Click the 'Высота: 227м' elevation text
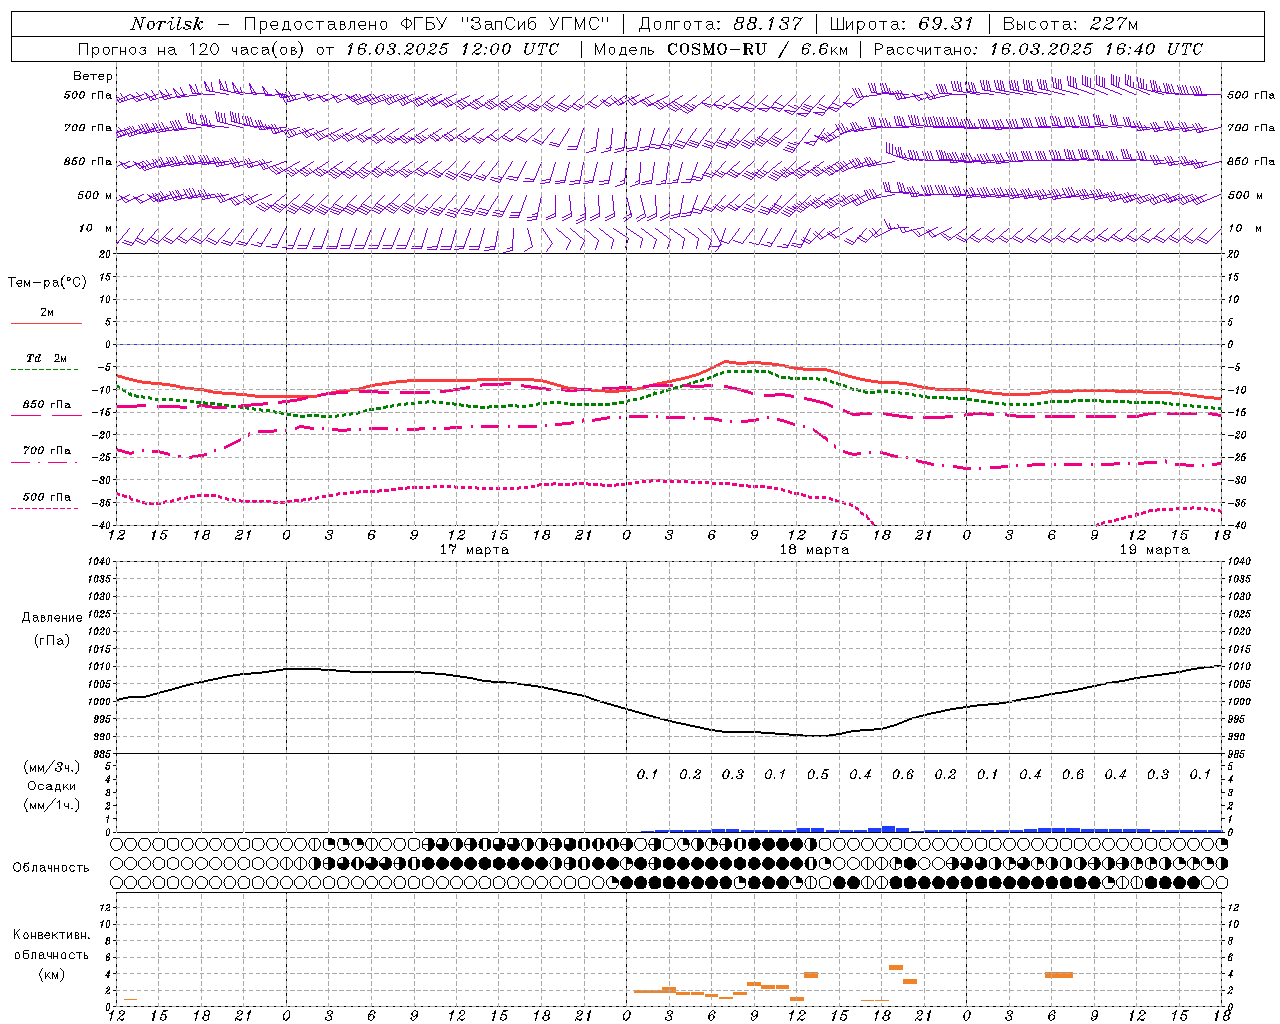The image size is (1280, 1024). (x=1070, y=24)
